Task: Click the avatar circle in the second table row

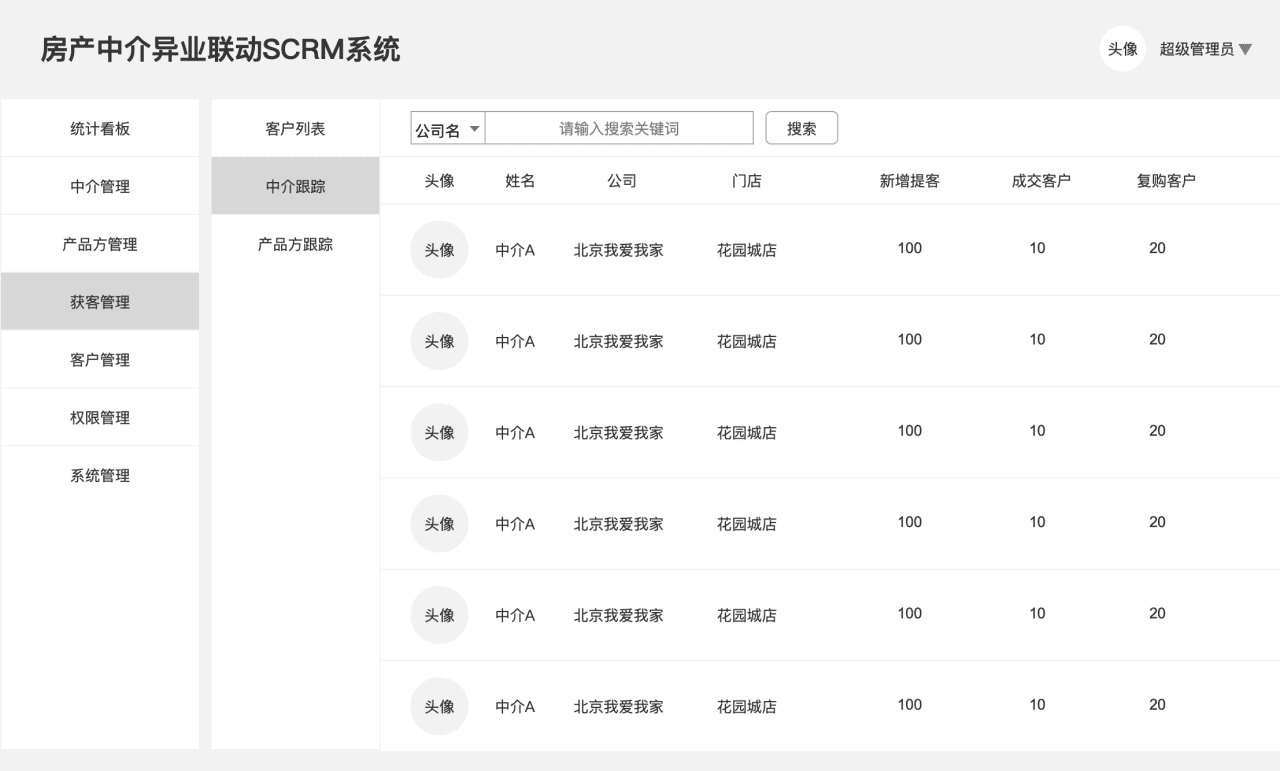Action: pyautogui.click(x=439, y=341)
